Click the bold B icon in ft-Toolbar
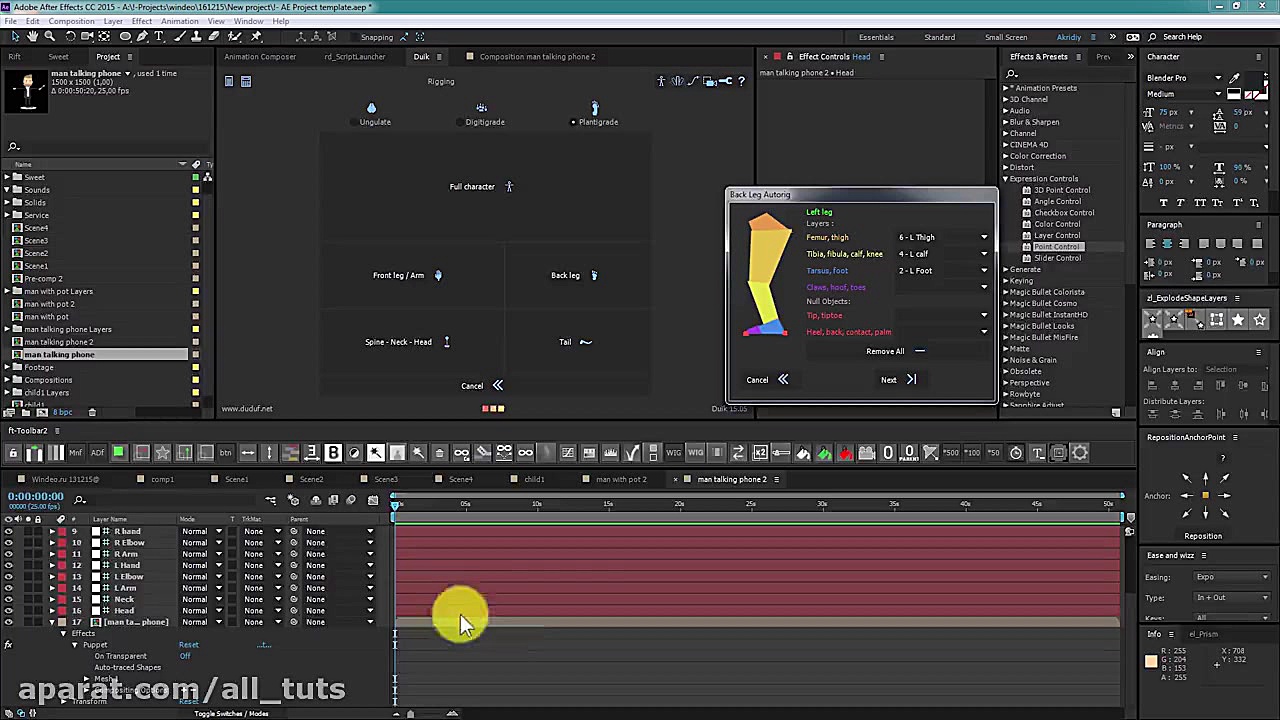 click(x=333, y=453)
